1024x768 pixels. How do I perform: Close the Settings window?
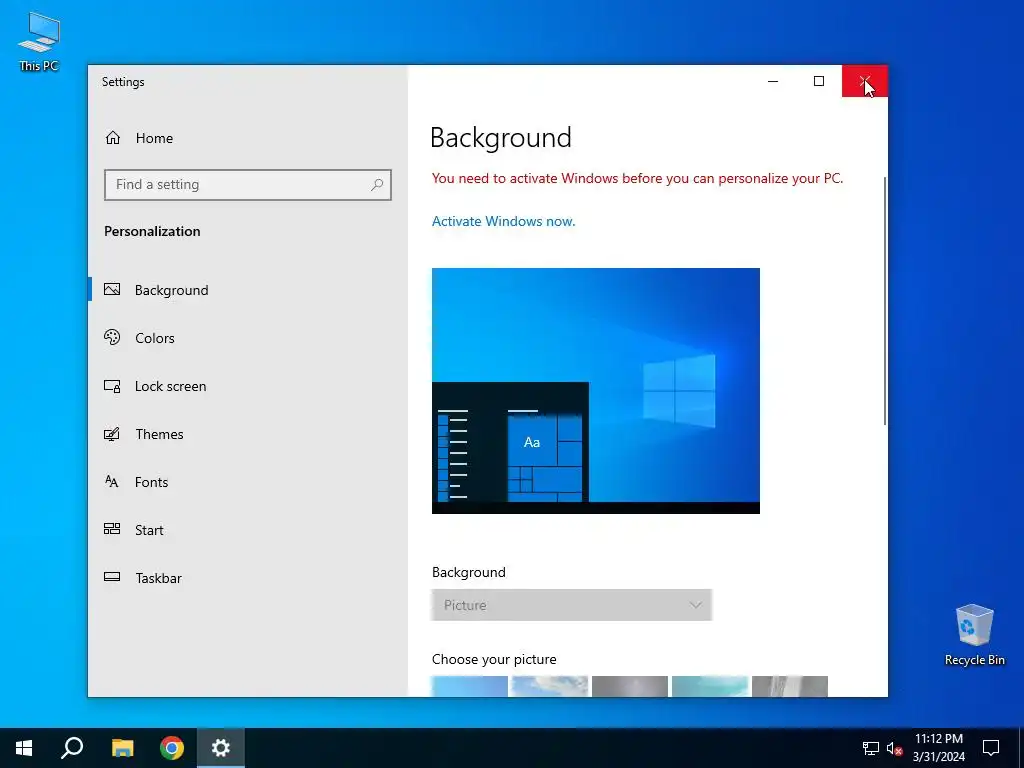[x=865, y=81]
